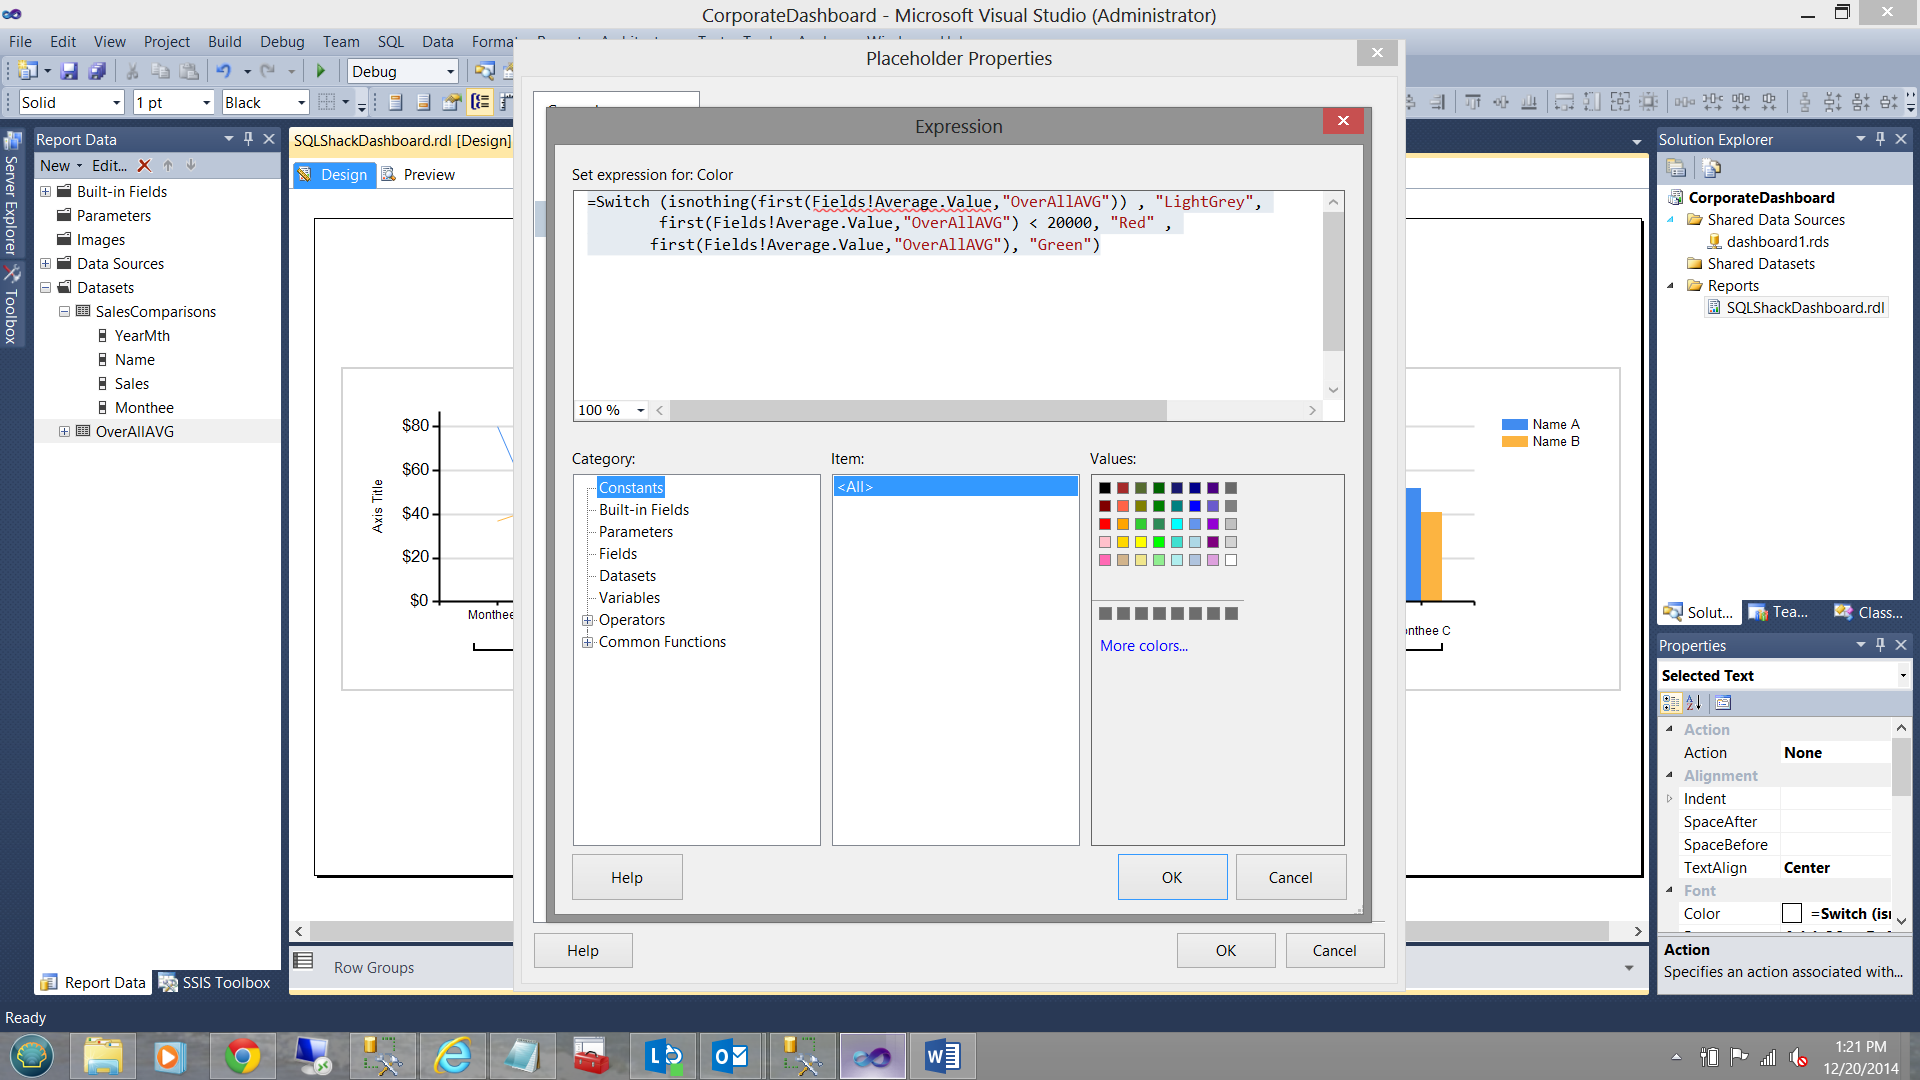Expand the Operators category node
Screen dimensions: 1920x1080
588,620
